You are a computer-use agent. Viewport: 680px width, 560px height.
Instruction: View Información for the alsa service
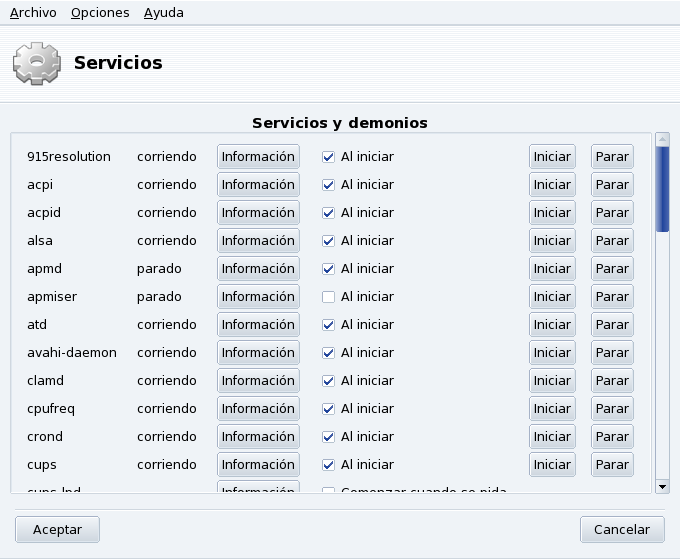click(258, 241)
